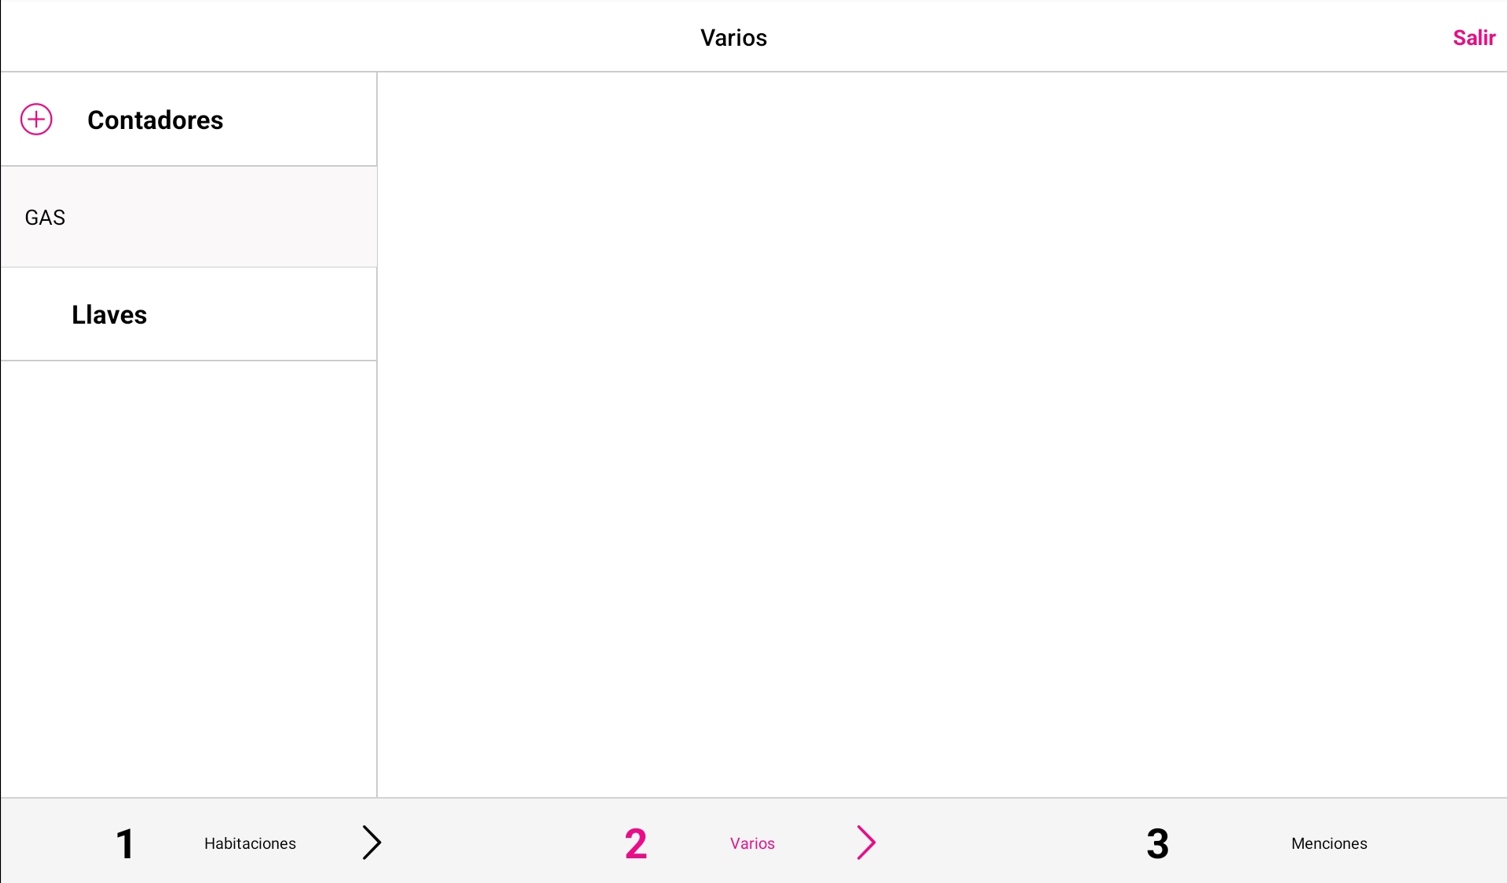The width and height of the screenshot is (1507, 883).
Task: Advance with the pink chevron after Varios
Action: [x=866, y=843]
